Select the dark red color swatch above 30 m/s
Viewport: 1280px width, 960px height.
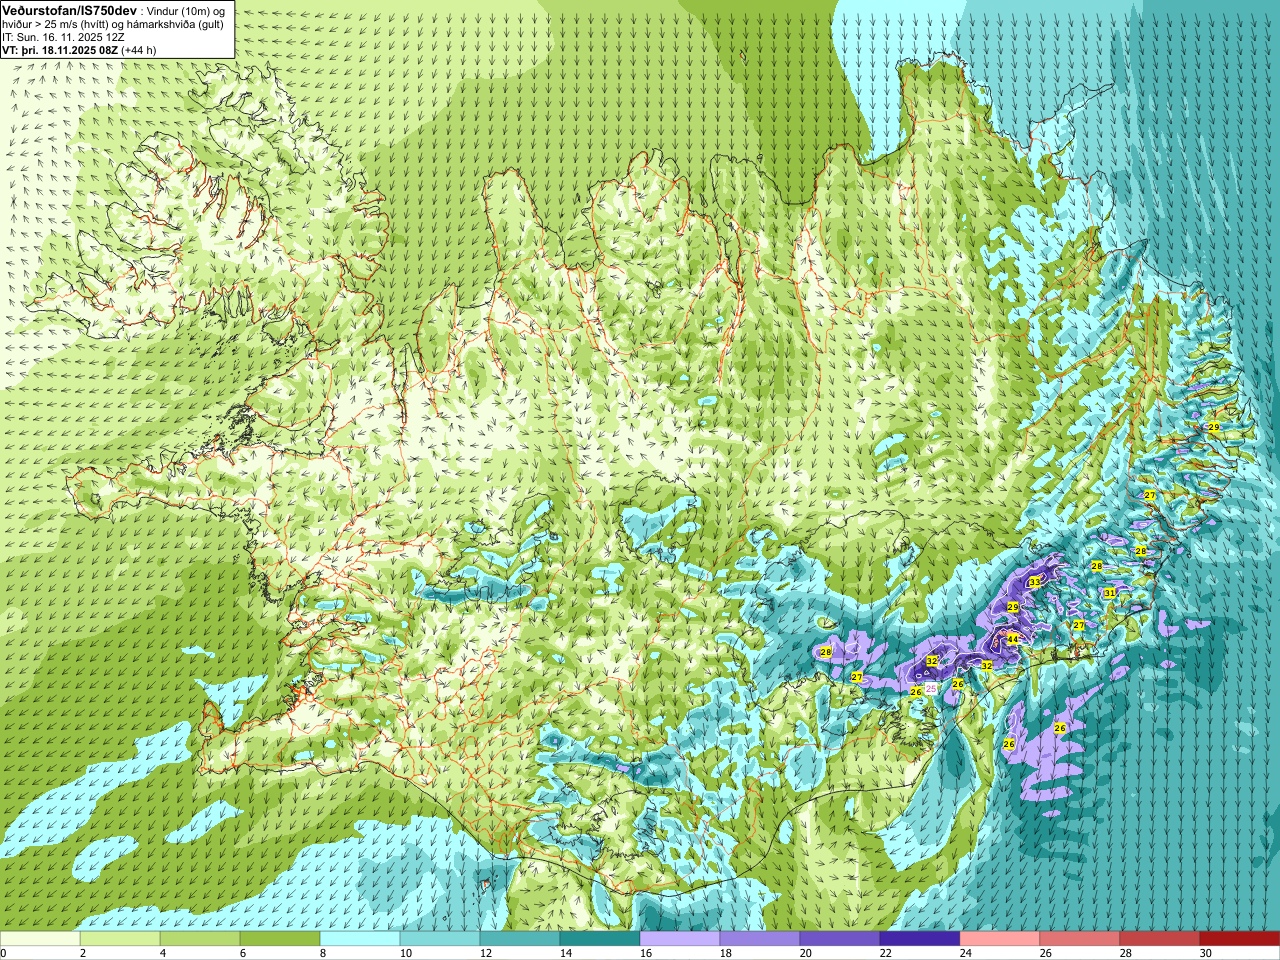click(x=1240, y=939)
